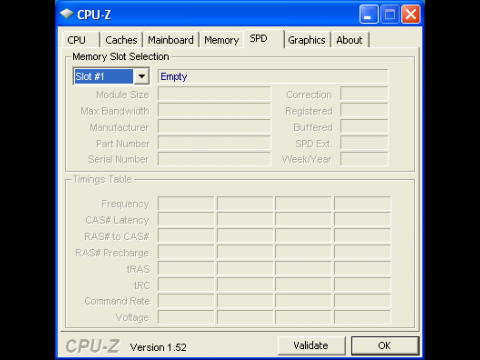Click the CAS# Latency label
The width and height of the screenshot is (480, 360).
pyautogui.click(x=117, y=220)
